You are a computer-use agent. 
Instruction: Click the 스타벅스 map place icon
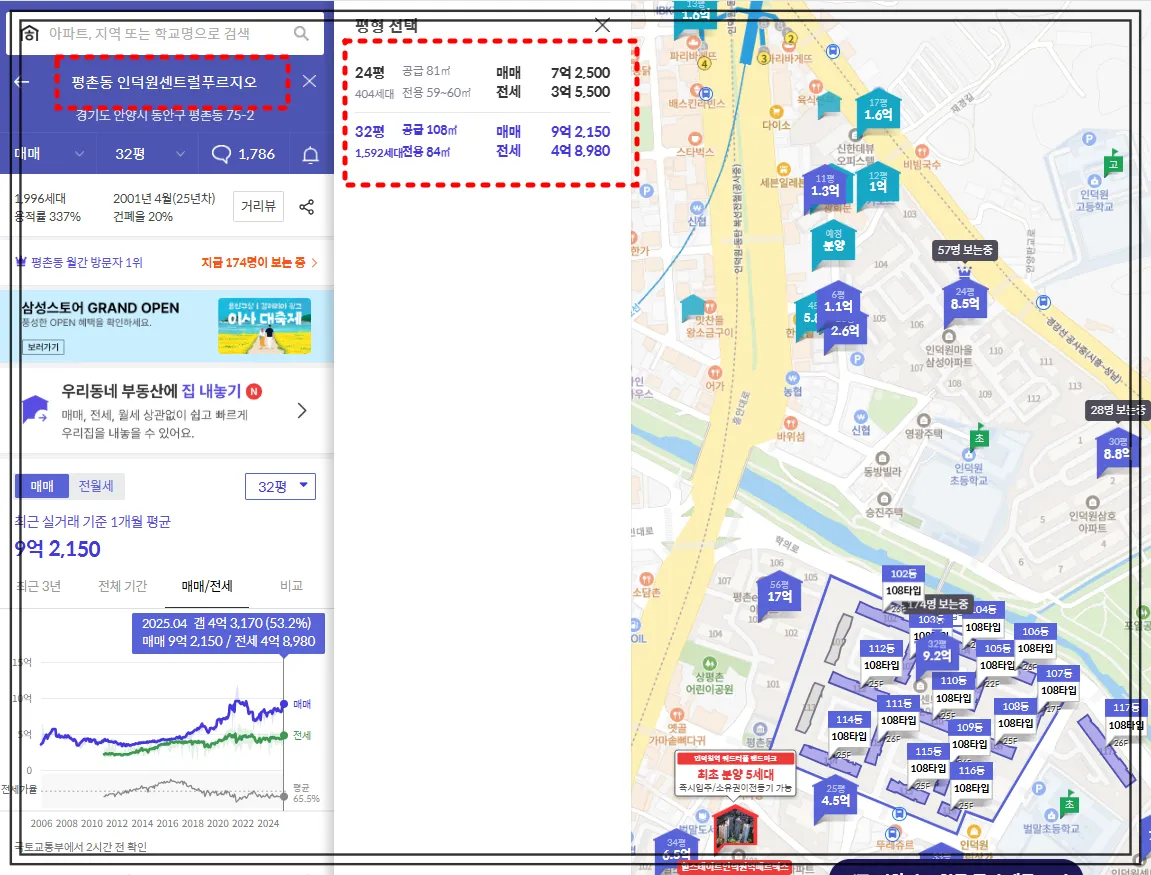694,138
